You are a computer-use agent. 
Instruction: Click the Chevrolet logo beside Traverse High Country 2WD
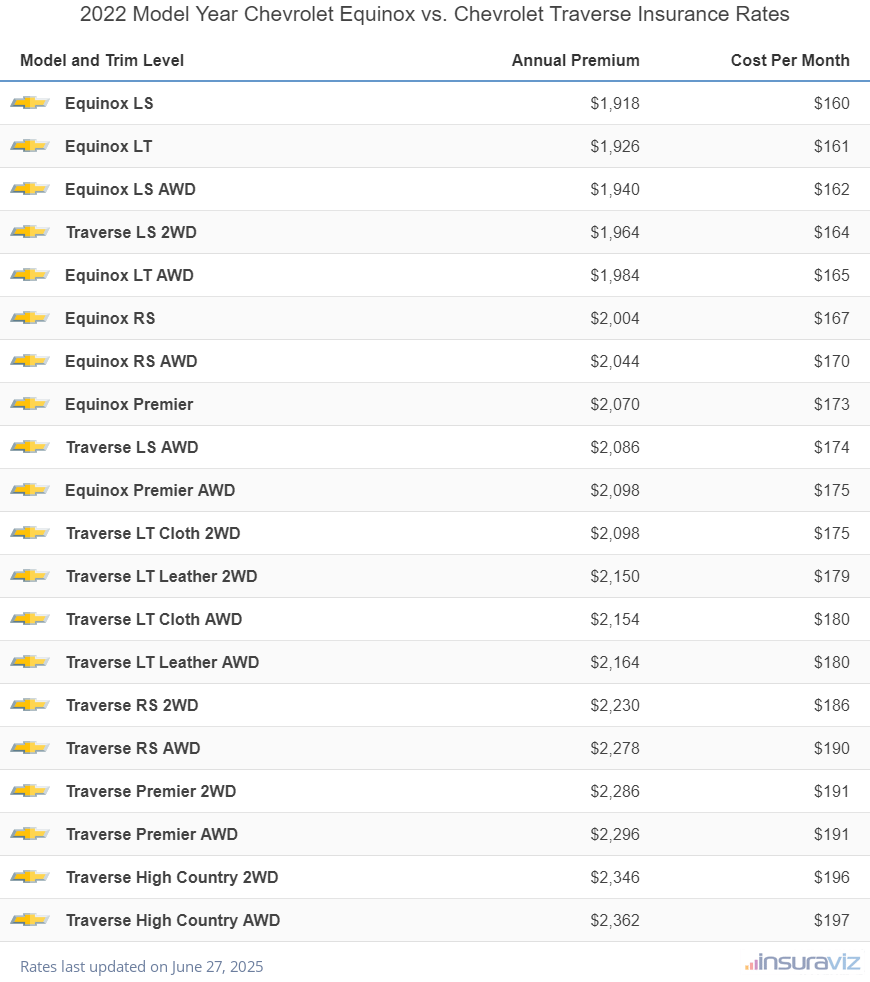(x=29, y=877)
